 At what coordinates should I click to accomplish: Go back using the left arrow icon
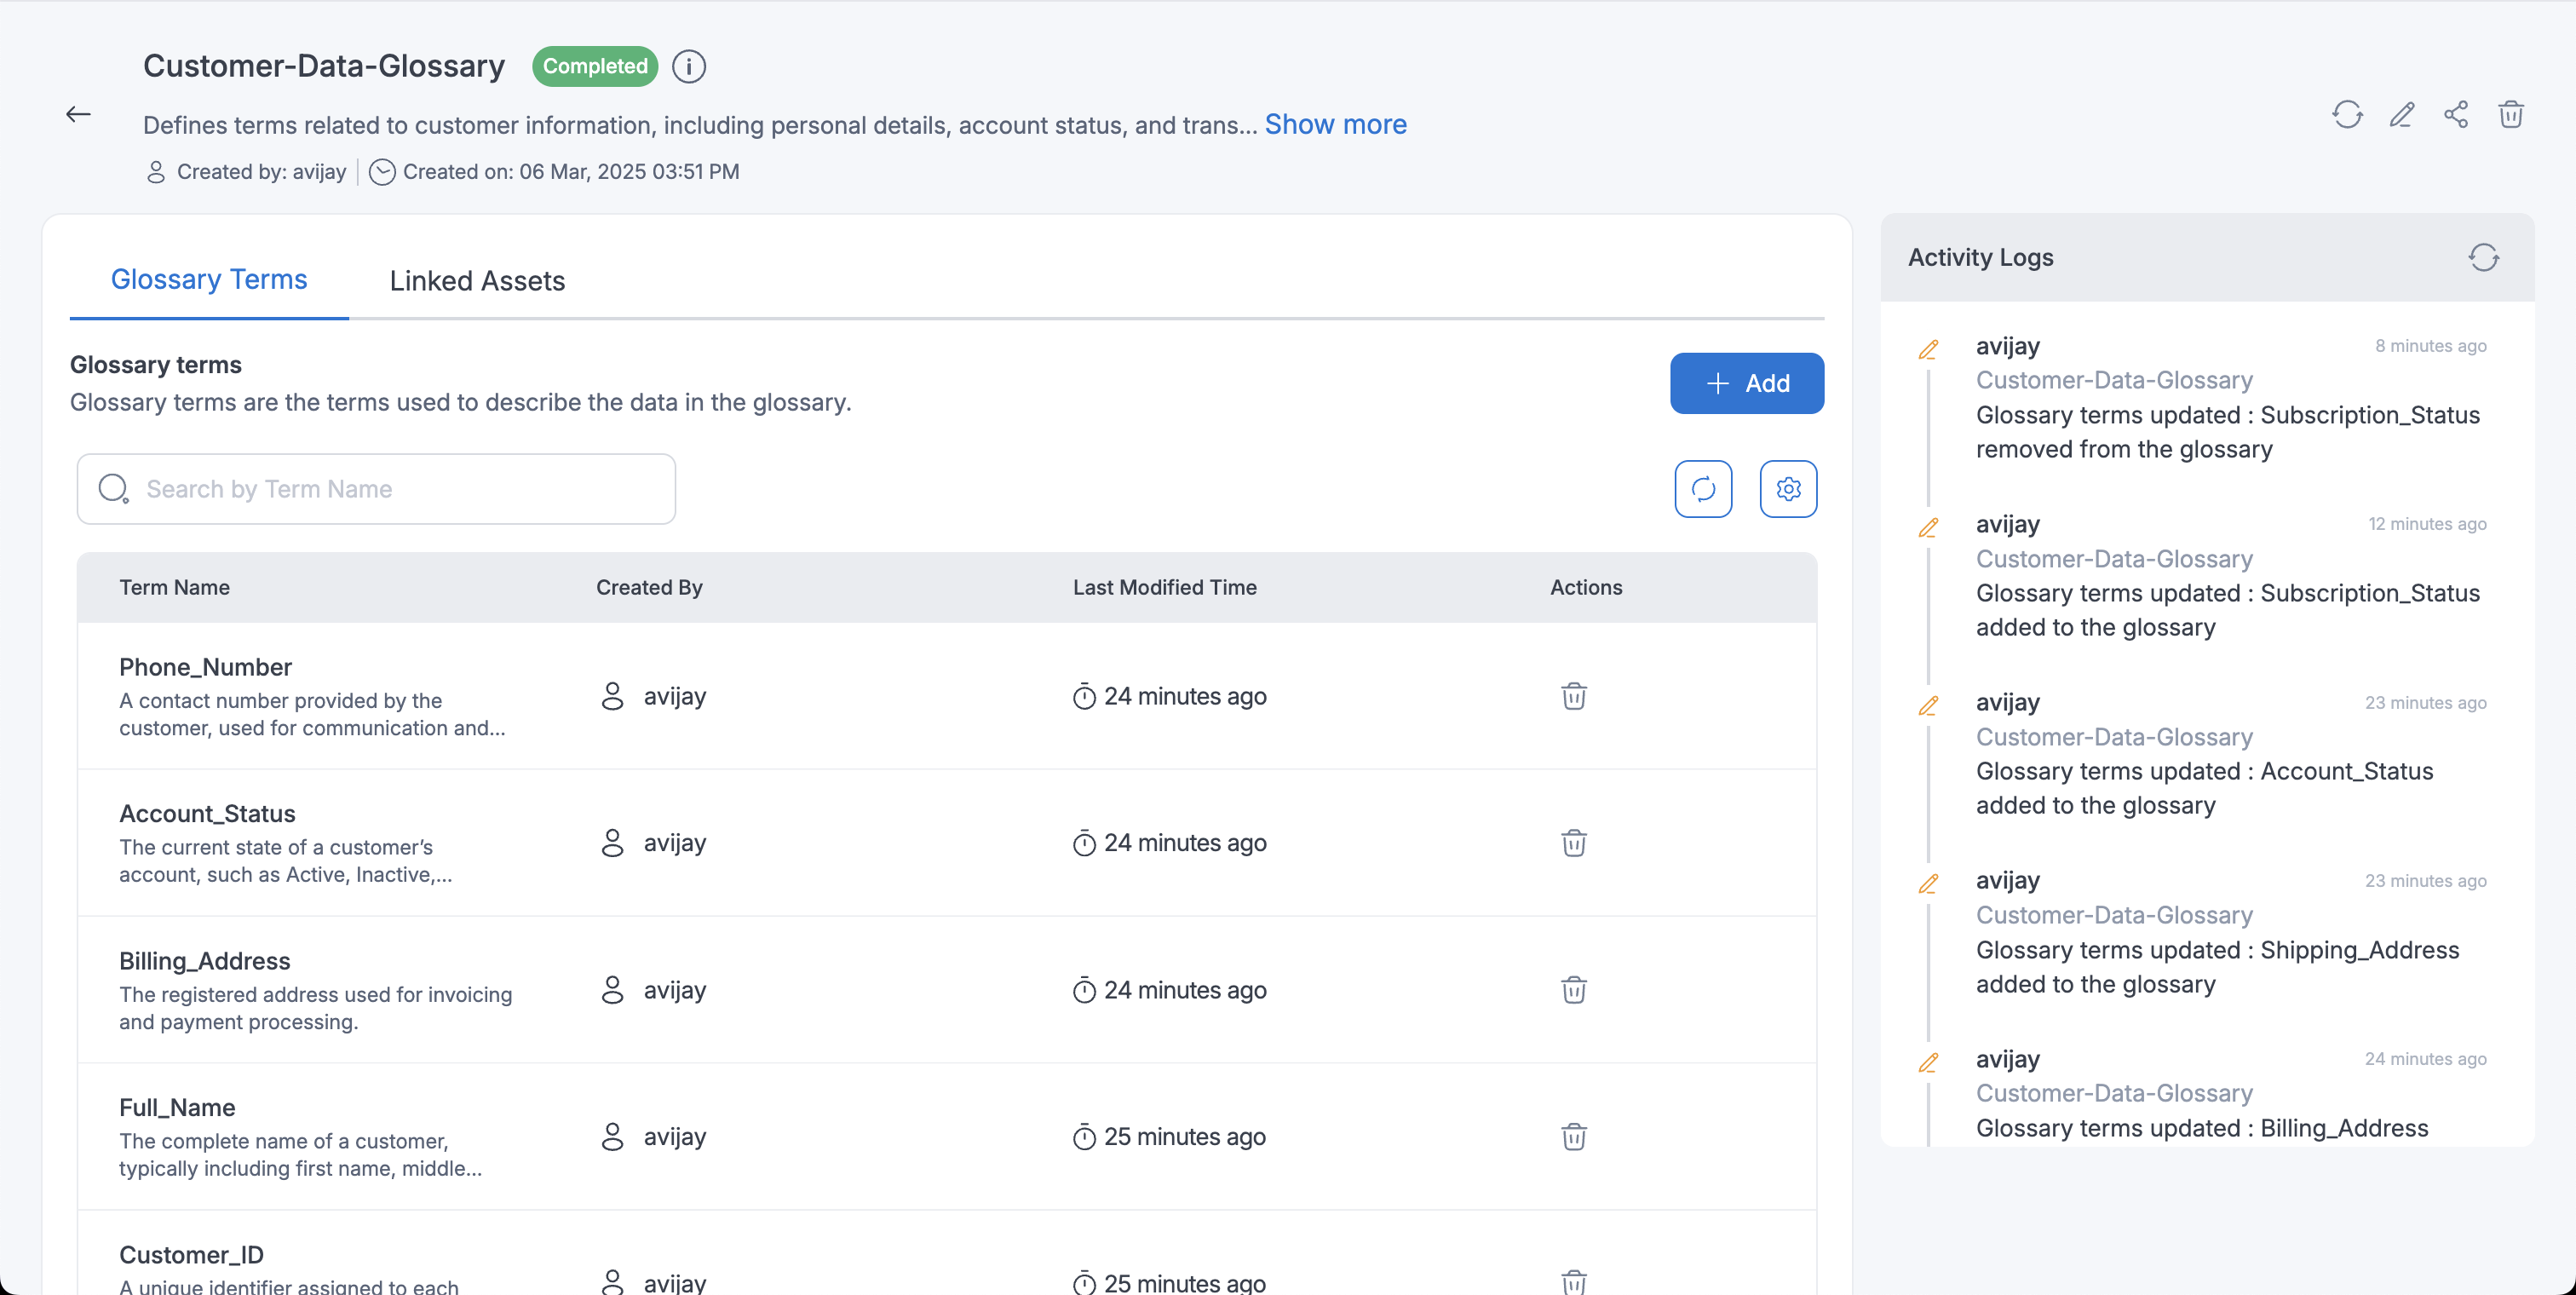pyautogui.click(x=78, y=114)
